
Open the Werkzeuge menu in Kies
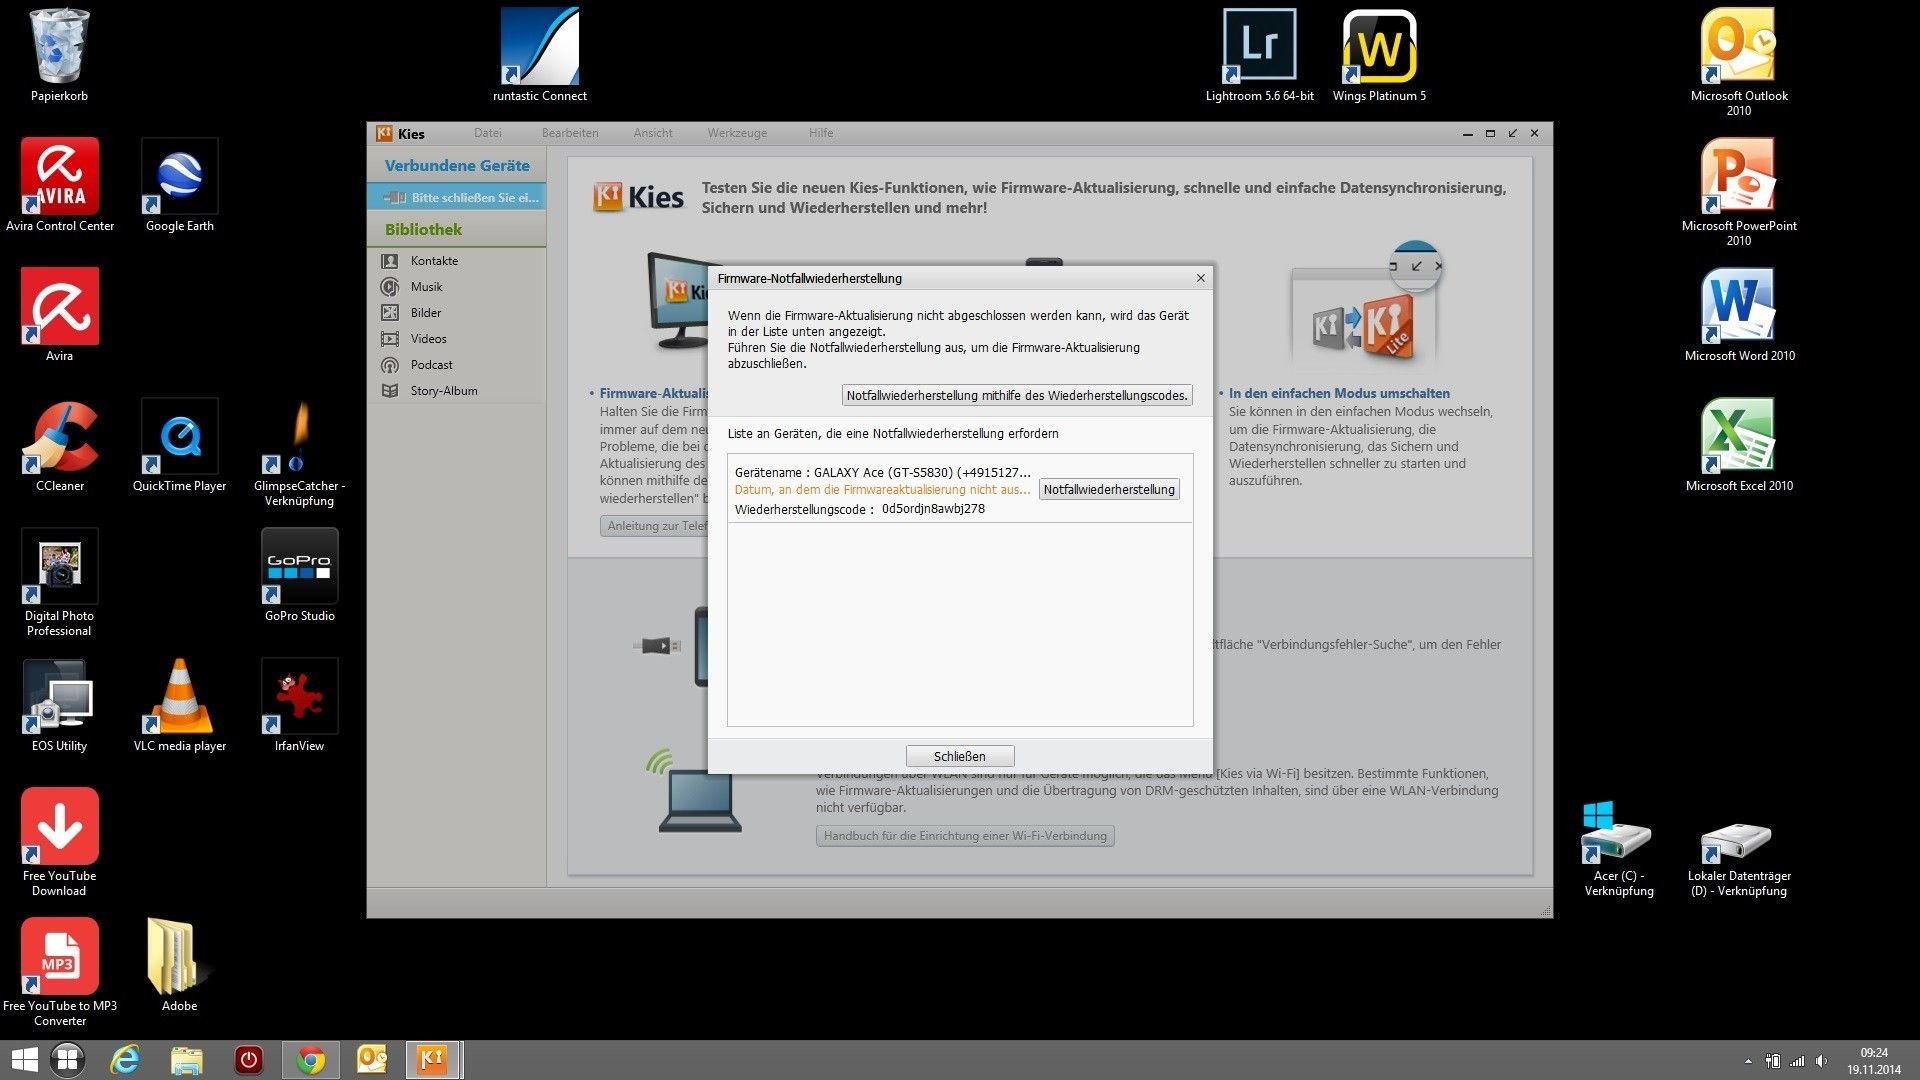click(x=737, y=133)
